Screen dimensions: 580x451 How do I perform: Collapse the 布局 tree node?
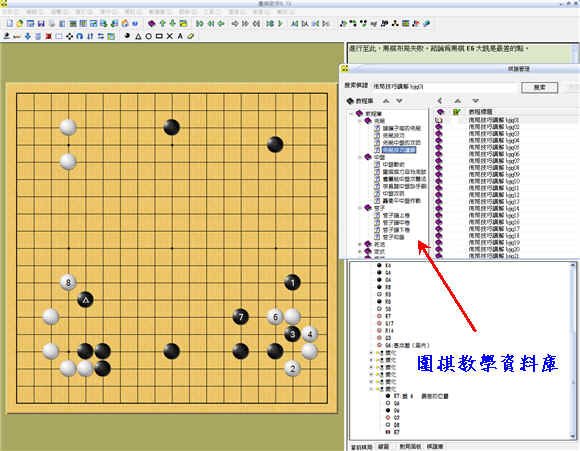(x=360, y=121)
